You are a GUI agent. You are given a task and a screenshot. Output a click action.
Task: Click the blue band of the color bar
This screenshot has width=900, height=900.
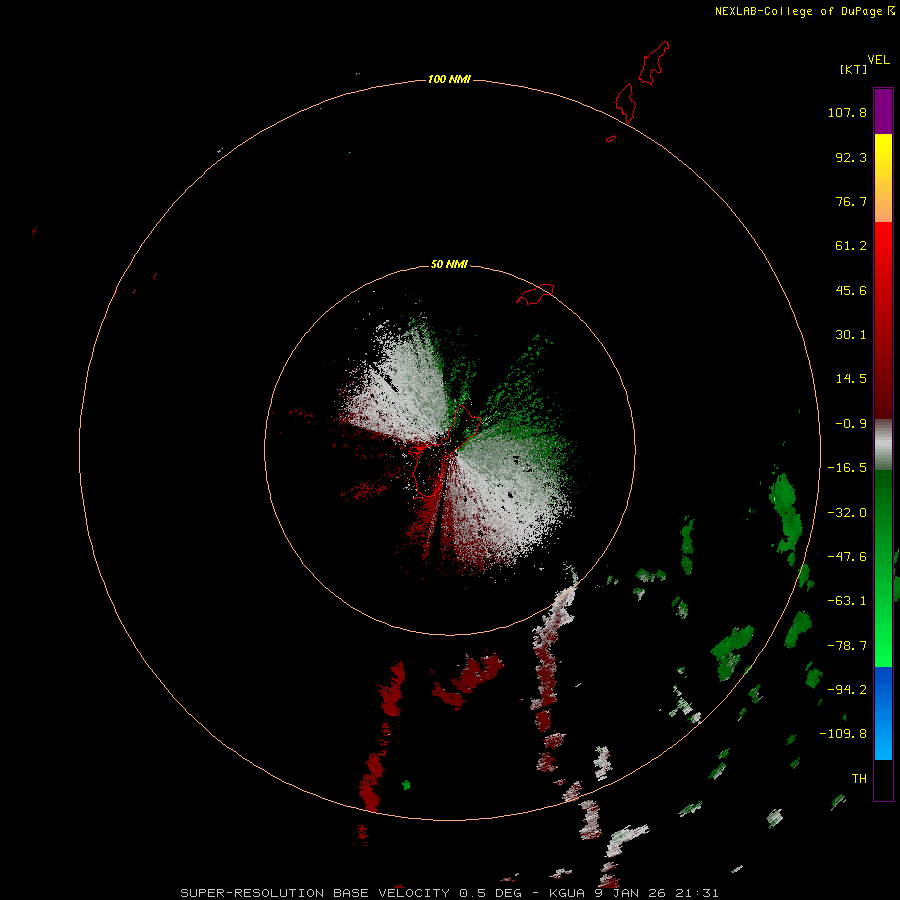tap(883, 713)
